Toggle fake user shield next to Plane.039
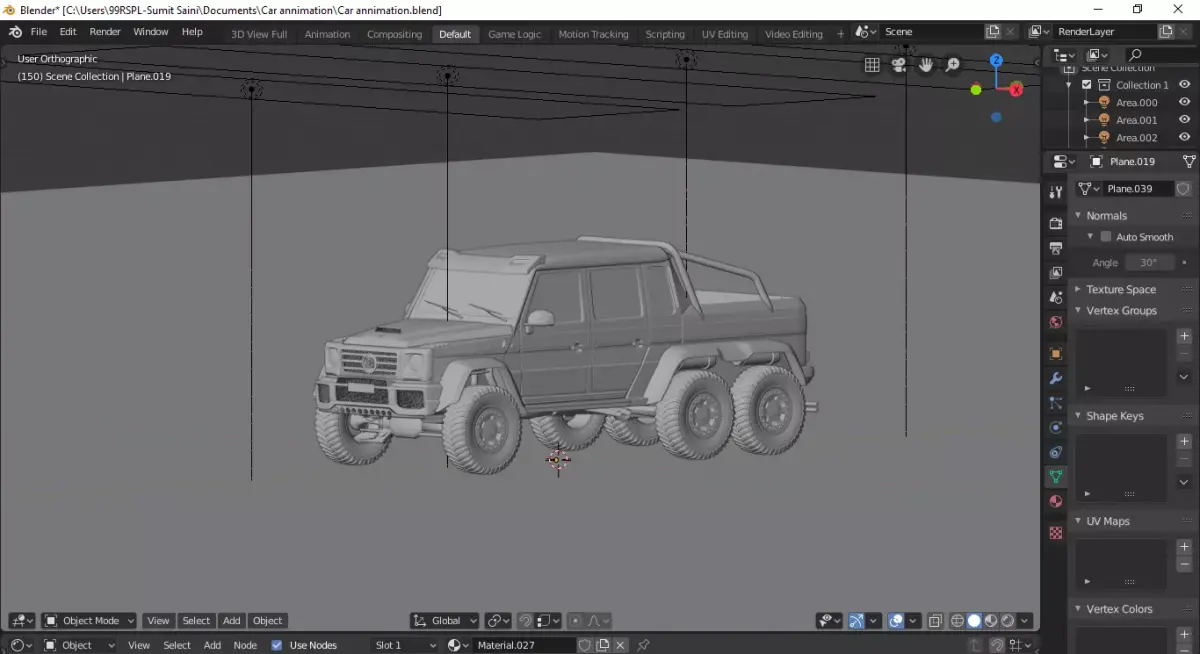1200x654 pixels. click(x=1183, y=188)
